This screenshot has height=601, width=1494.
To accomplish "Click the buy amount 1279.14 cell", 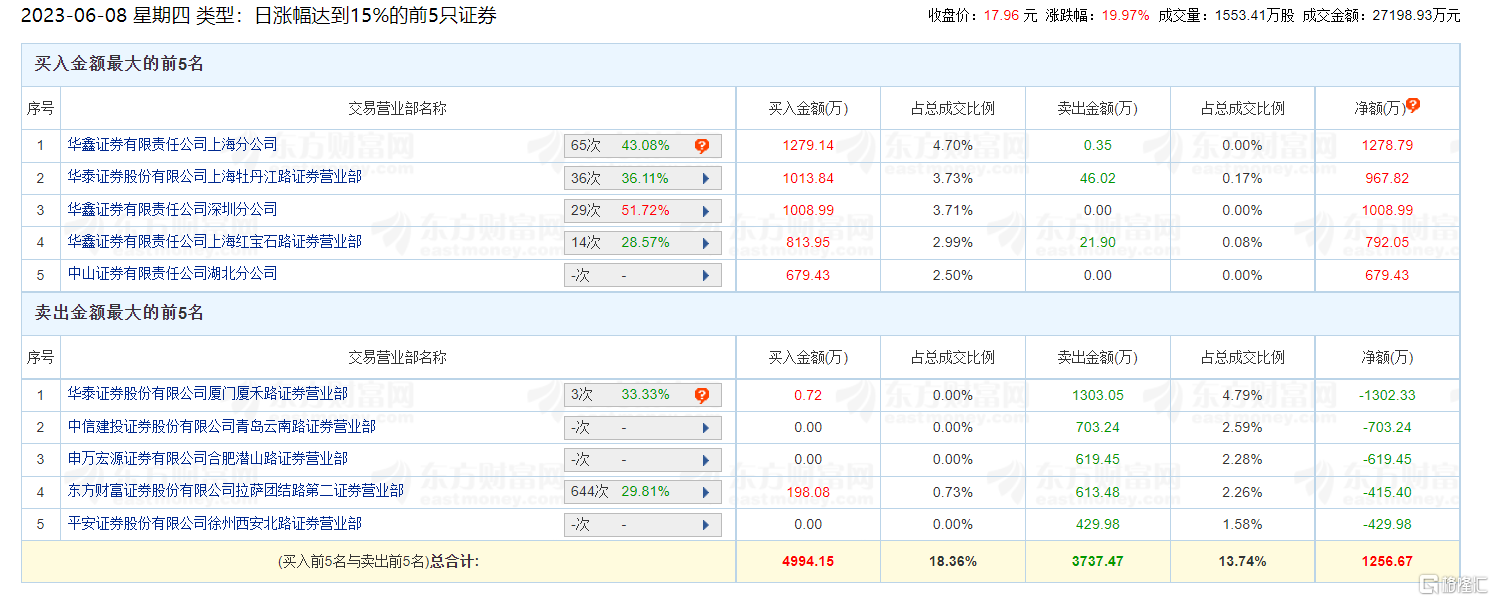I will (808, 145).
